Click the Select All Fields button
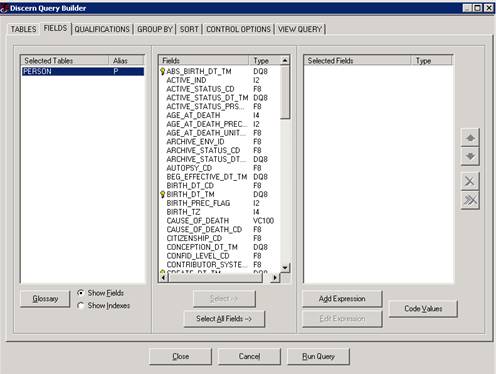The height and width of the screenshot is (374, 496). (224, 319)
